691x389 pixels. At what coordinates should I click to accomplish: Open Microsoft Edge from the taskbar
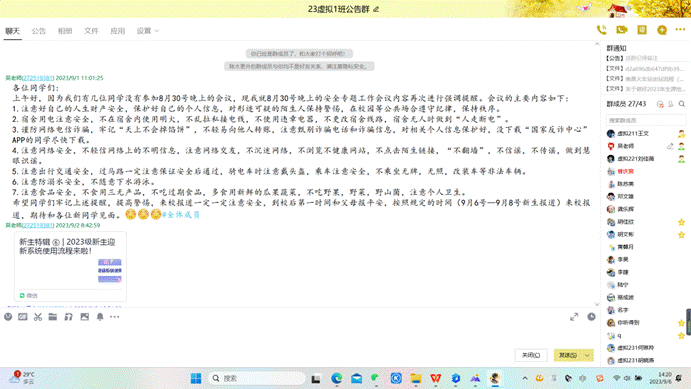point(337,378)
